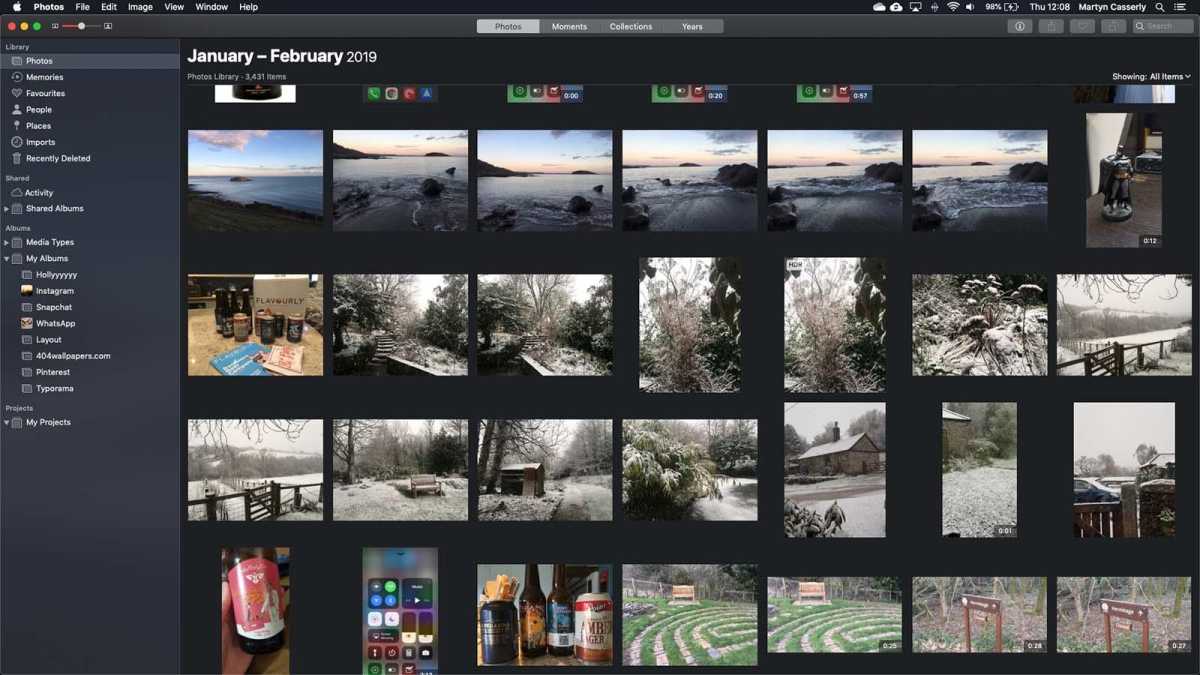
Task: Open the Apple menu
Action: pyautogui.click(x=17, y=7)
